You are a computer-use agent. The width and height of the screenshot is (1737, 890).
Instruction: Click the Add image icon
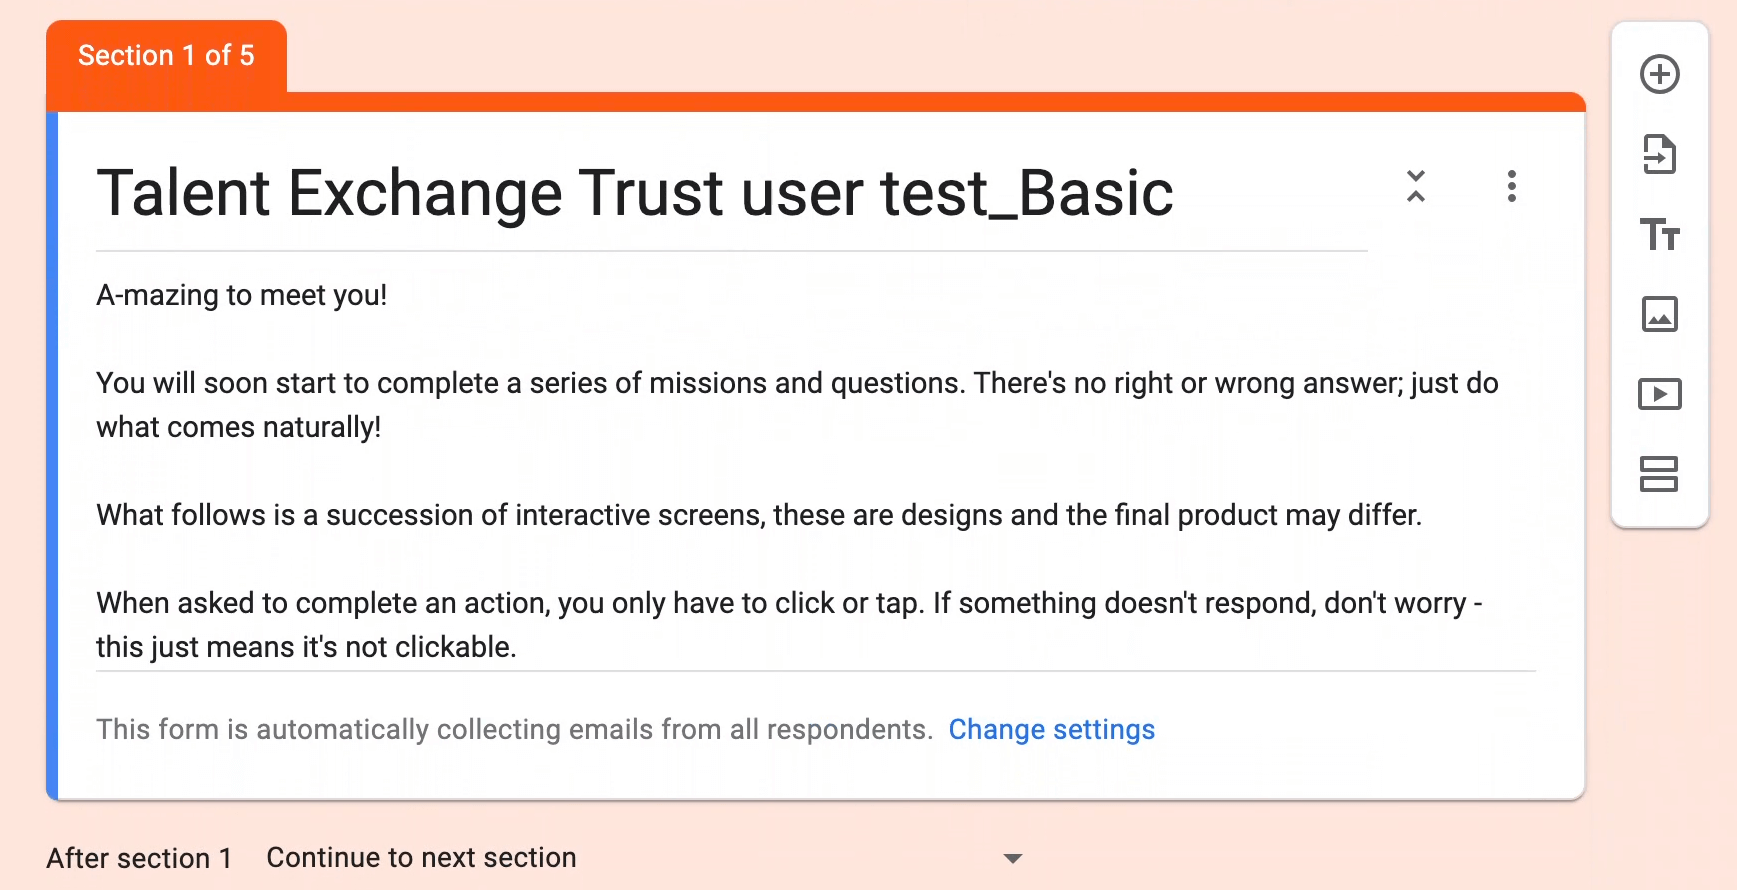1659,314
